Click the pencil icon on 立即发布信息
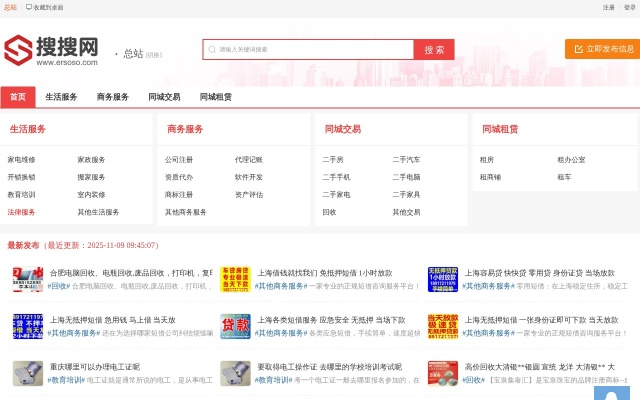Screen dimensions: 640x400 point(577,49)
